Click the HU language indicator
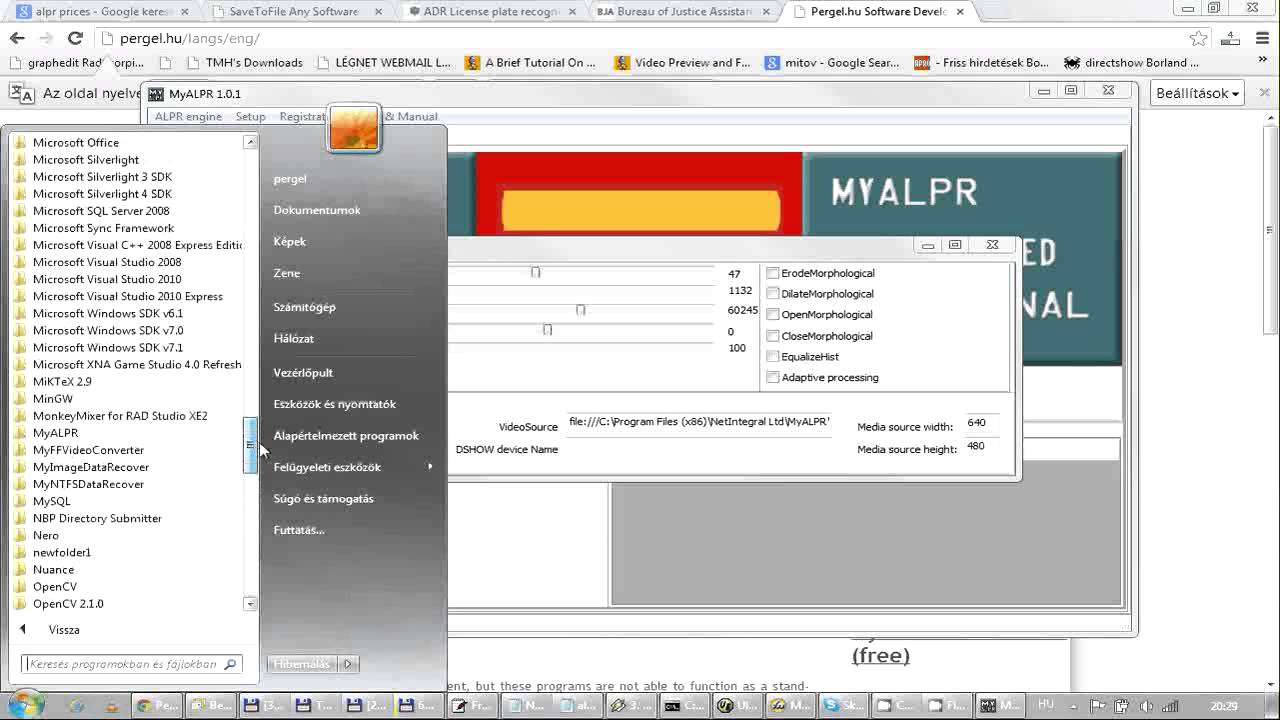Viewport: 1280px width, 720px height. pos(1046,705)
